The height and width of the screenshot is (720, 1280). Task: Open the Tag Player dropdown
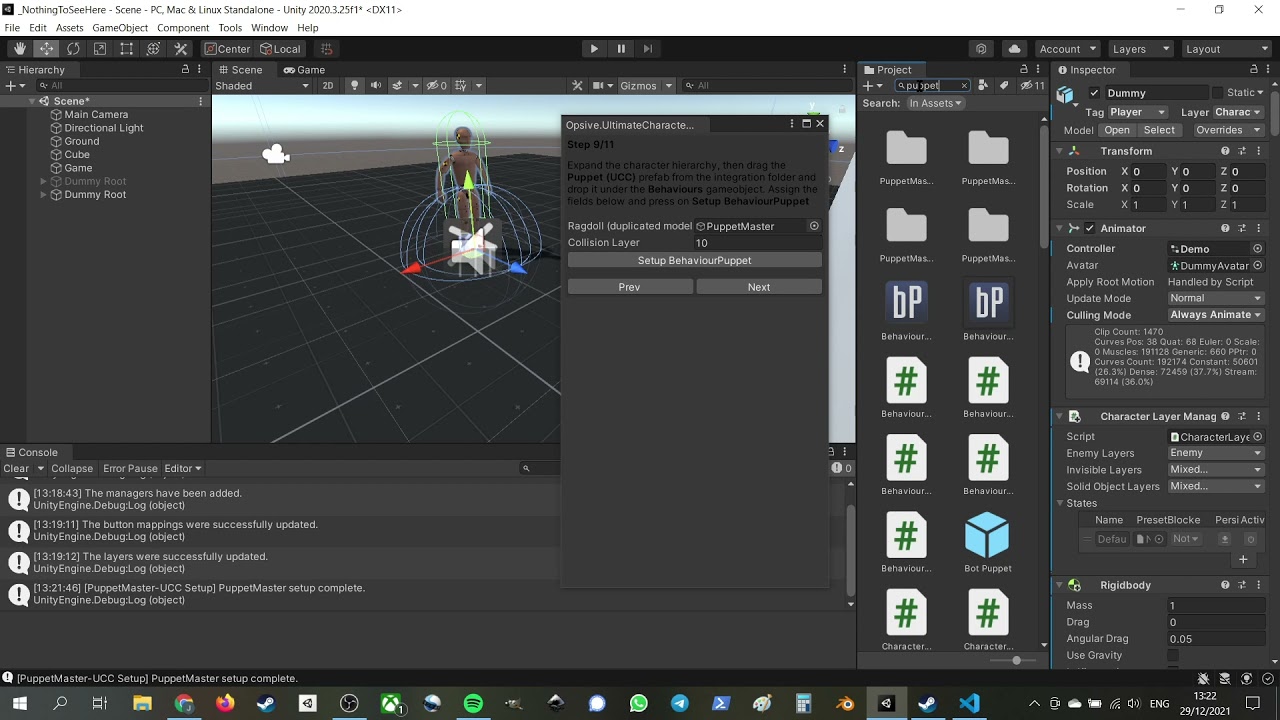(x=1139, y=113)
